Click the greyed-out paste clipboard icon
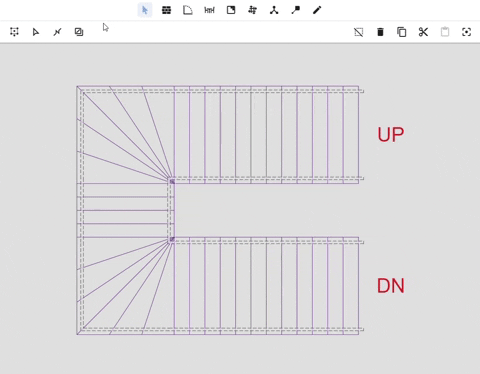Image resolution: width=480 pixels, height=374 pixels. tap(445, 32)
